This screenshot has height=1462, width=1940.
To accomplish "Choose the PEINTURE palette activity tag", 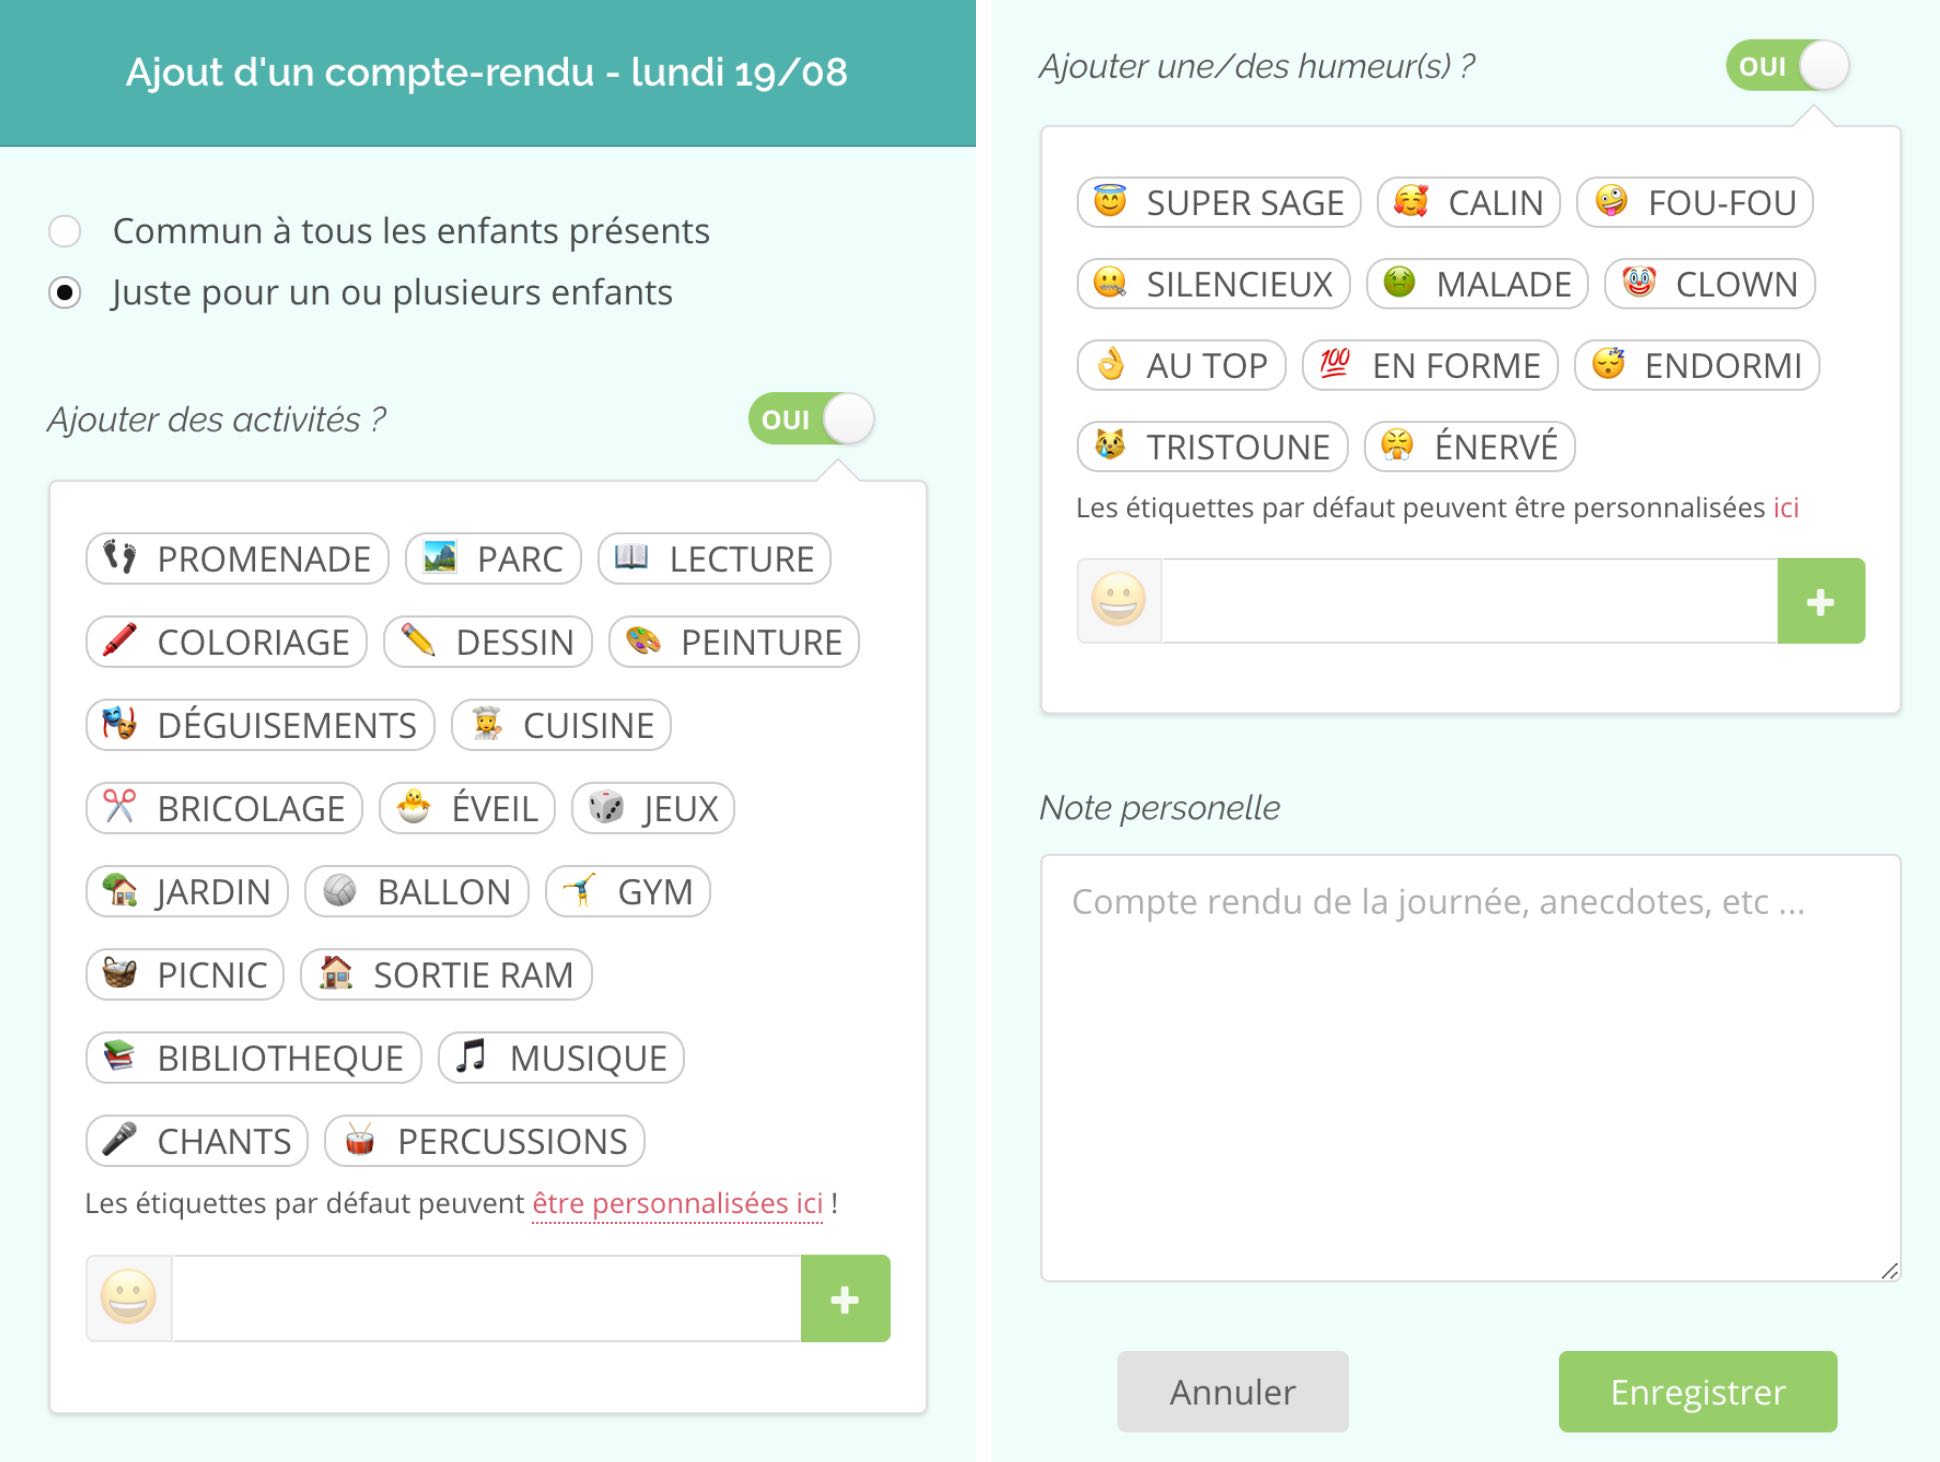I will tap(734, 642).
